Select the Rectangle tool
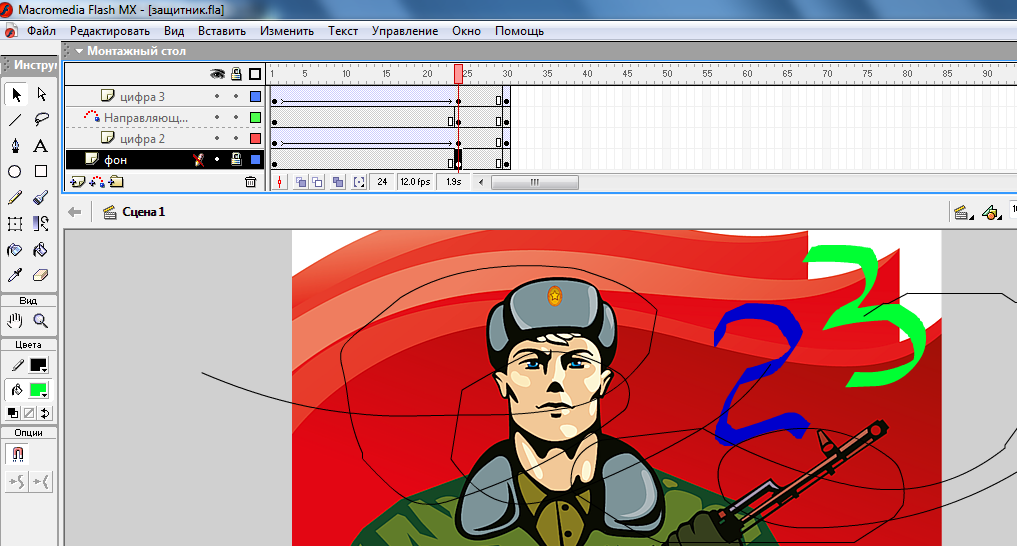The height and width of the screenshot is (546, 1017). click(x=42, y=172)
